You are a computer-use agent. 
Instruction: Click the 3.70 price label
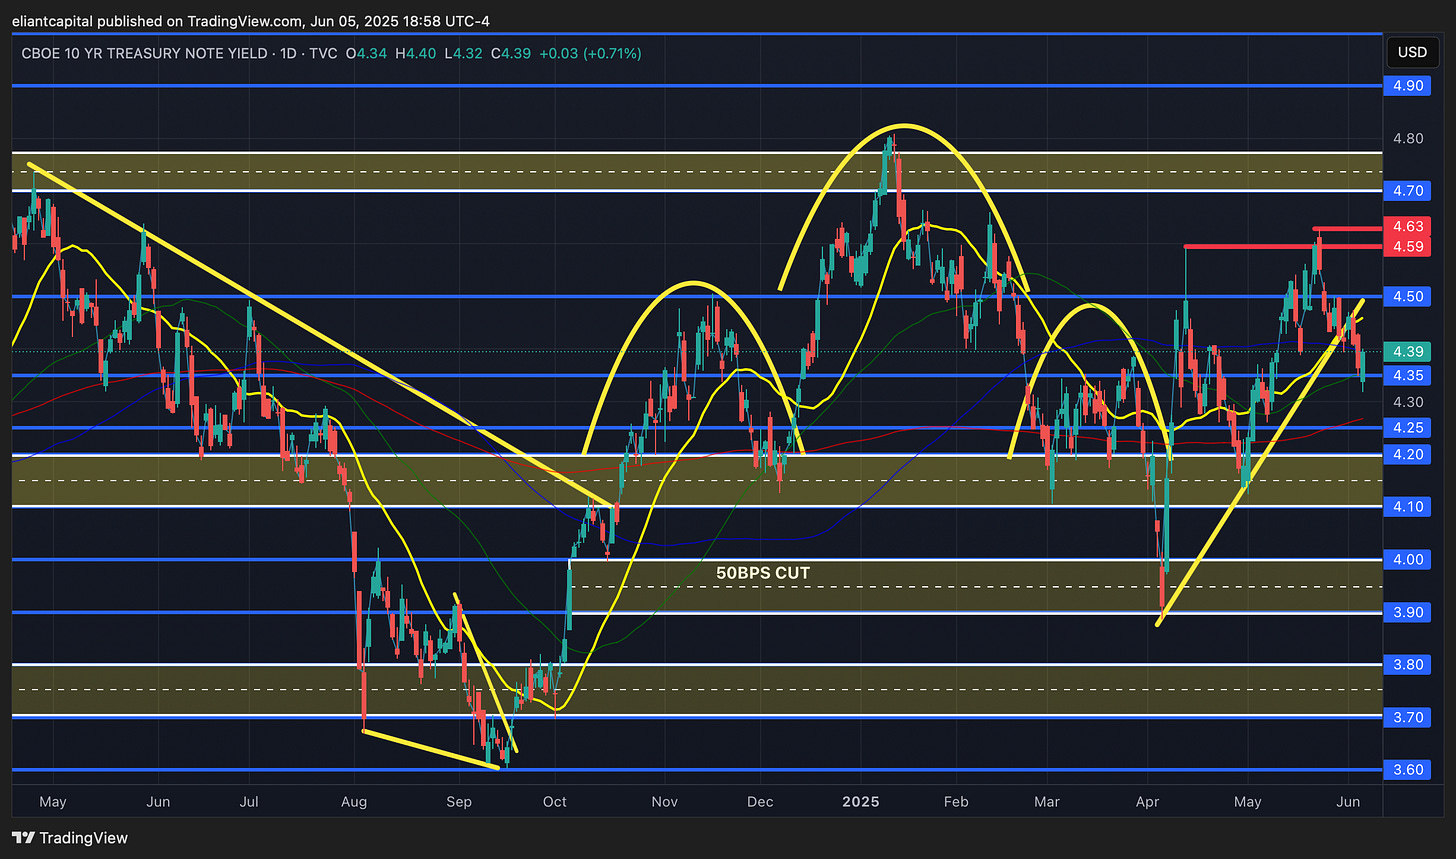coord(1408,717)
